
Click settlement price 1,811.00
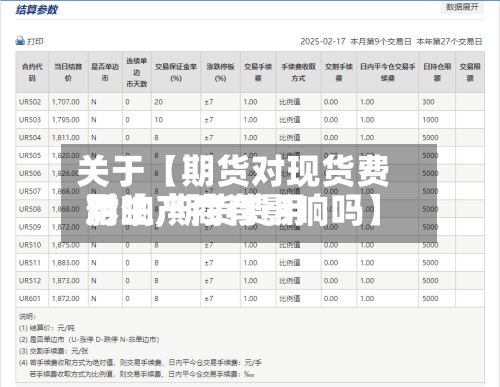click(x=66, y=138)
